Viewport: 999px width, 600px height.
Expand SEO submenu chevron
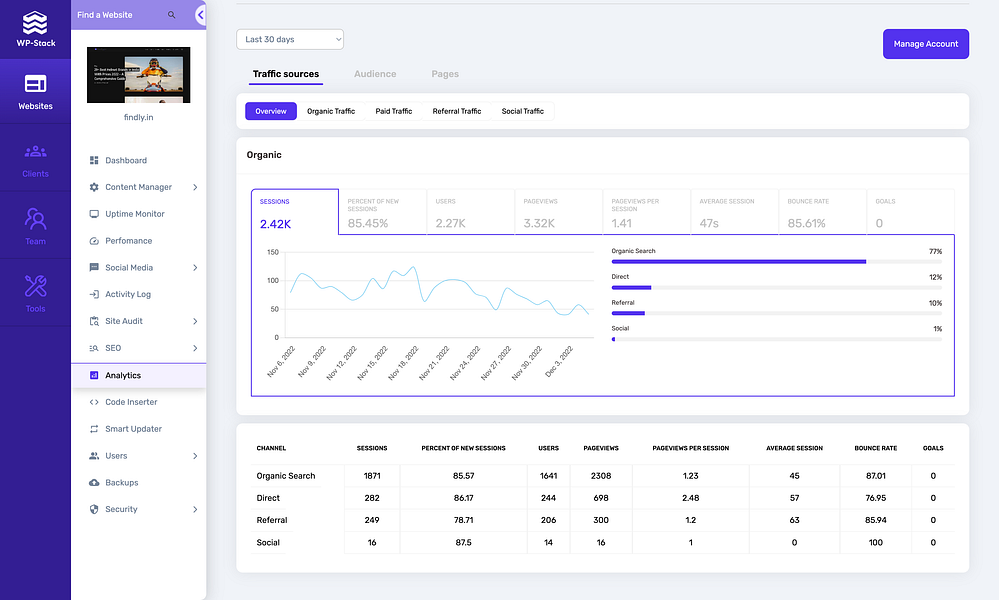195,348
